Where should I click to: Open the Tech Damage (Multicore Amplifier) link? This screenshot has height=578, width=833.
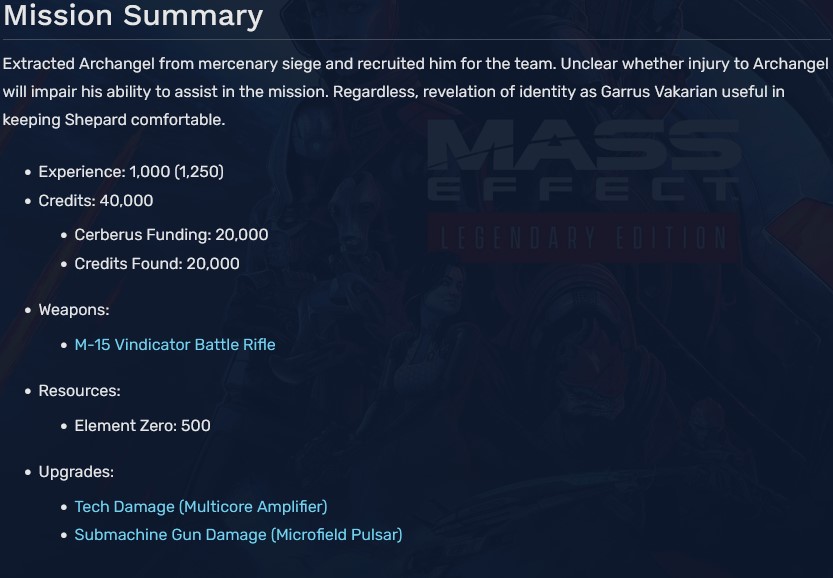click(x=201, y=507)
